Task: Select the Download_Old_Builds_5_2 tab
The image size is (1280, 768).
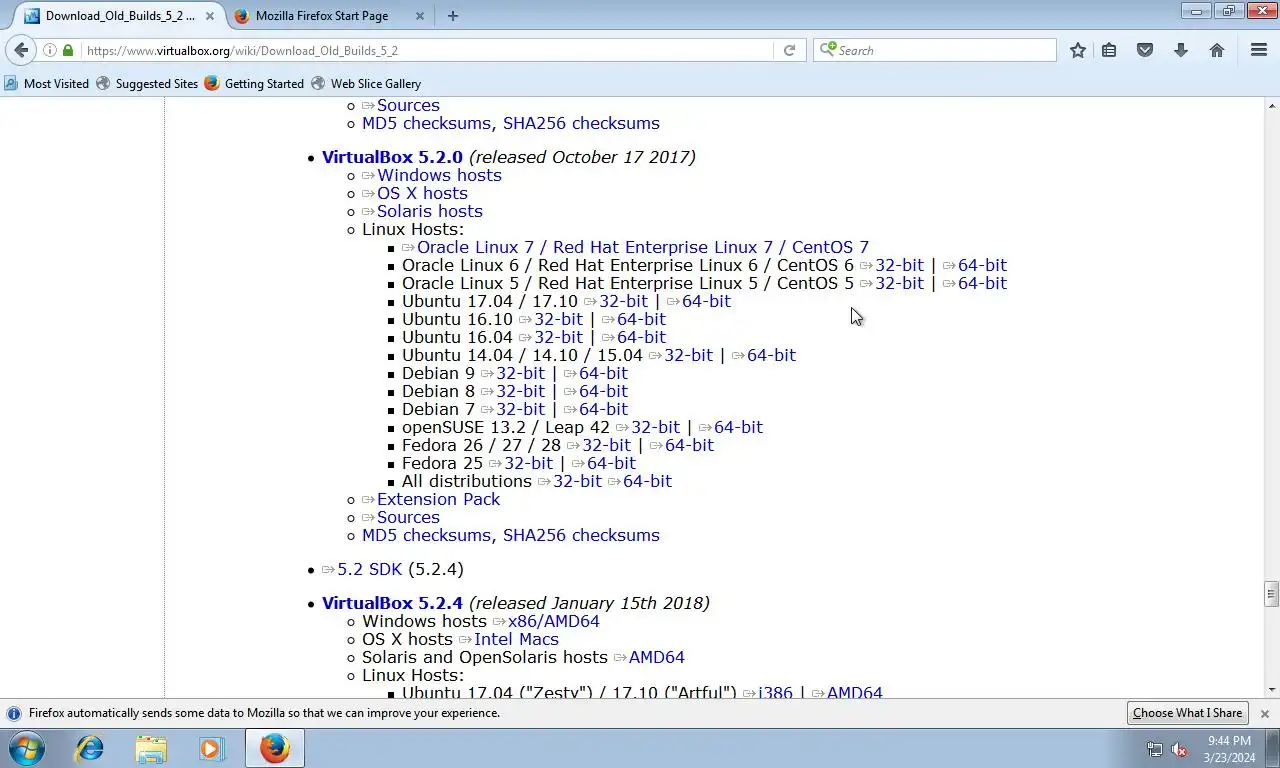Action: click(x=119, y=16)
